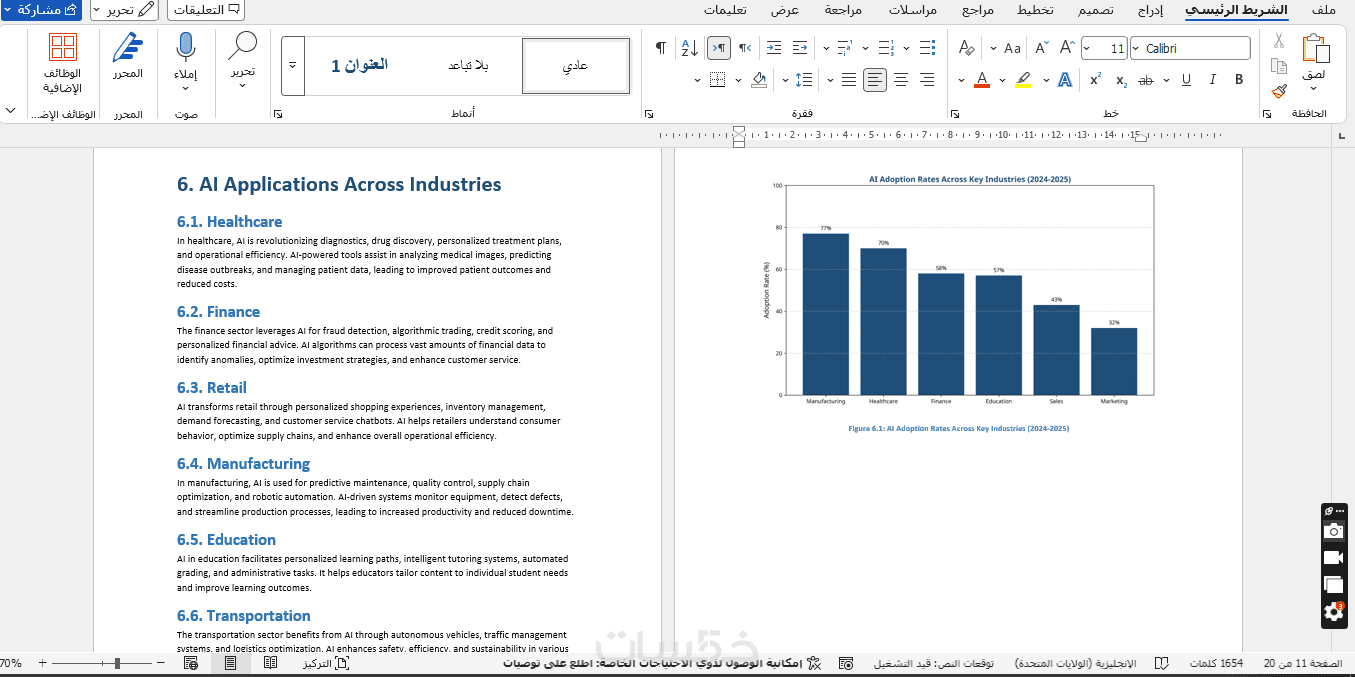Toggle Italic formatting
The height and width of the screenshot is (677, 1355).
pos(1212,80)
